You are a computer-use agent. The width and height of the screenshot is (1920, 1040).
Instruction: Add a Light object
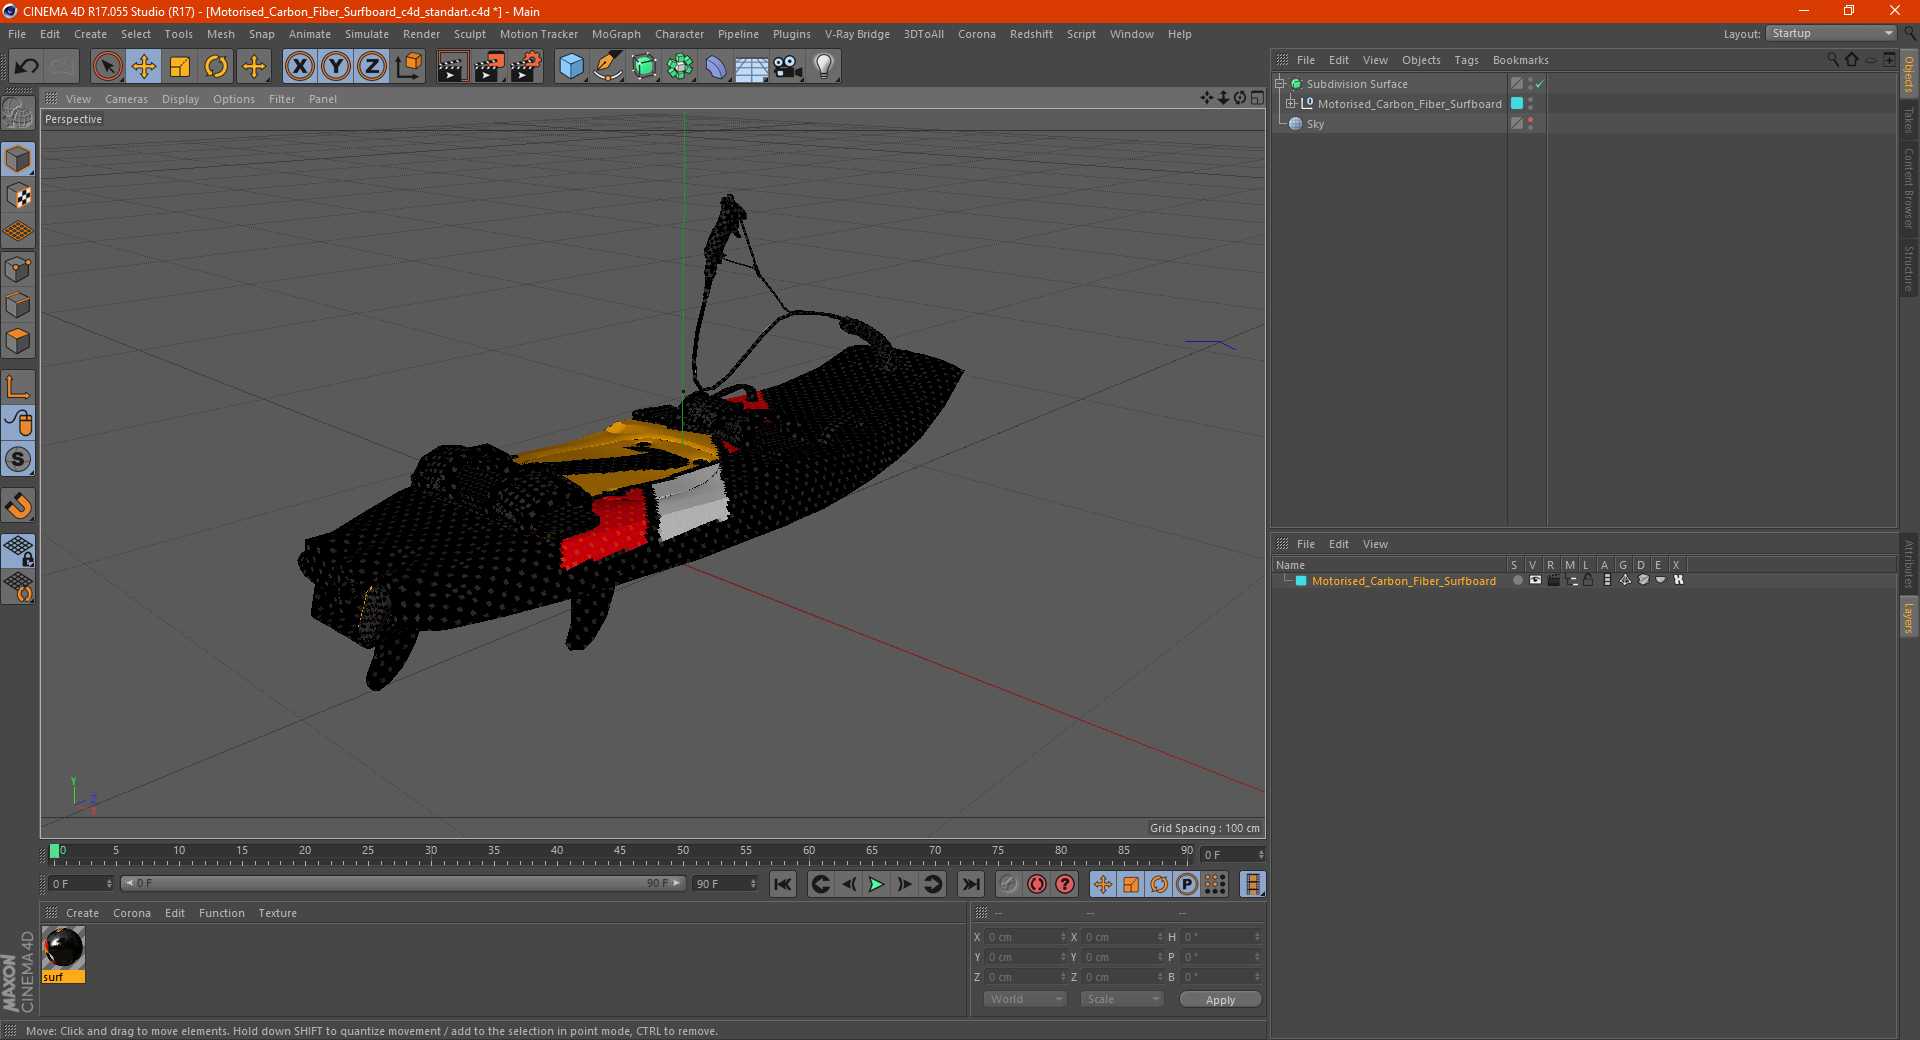pos(824,67)
